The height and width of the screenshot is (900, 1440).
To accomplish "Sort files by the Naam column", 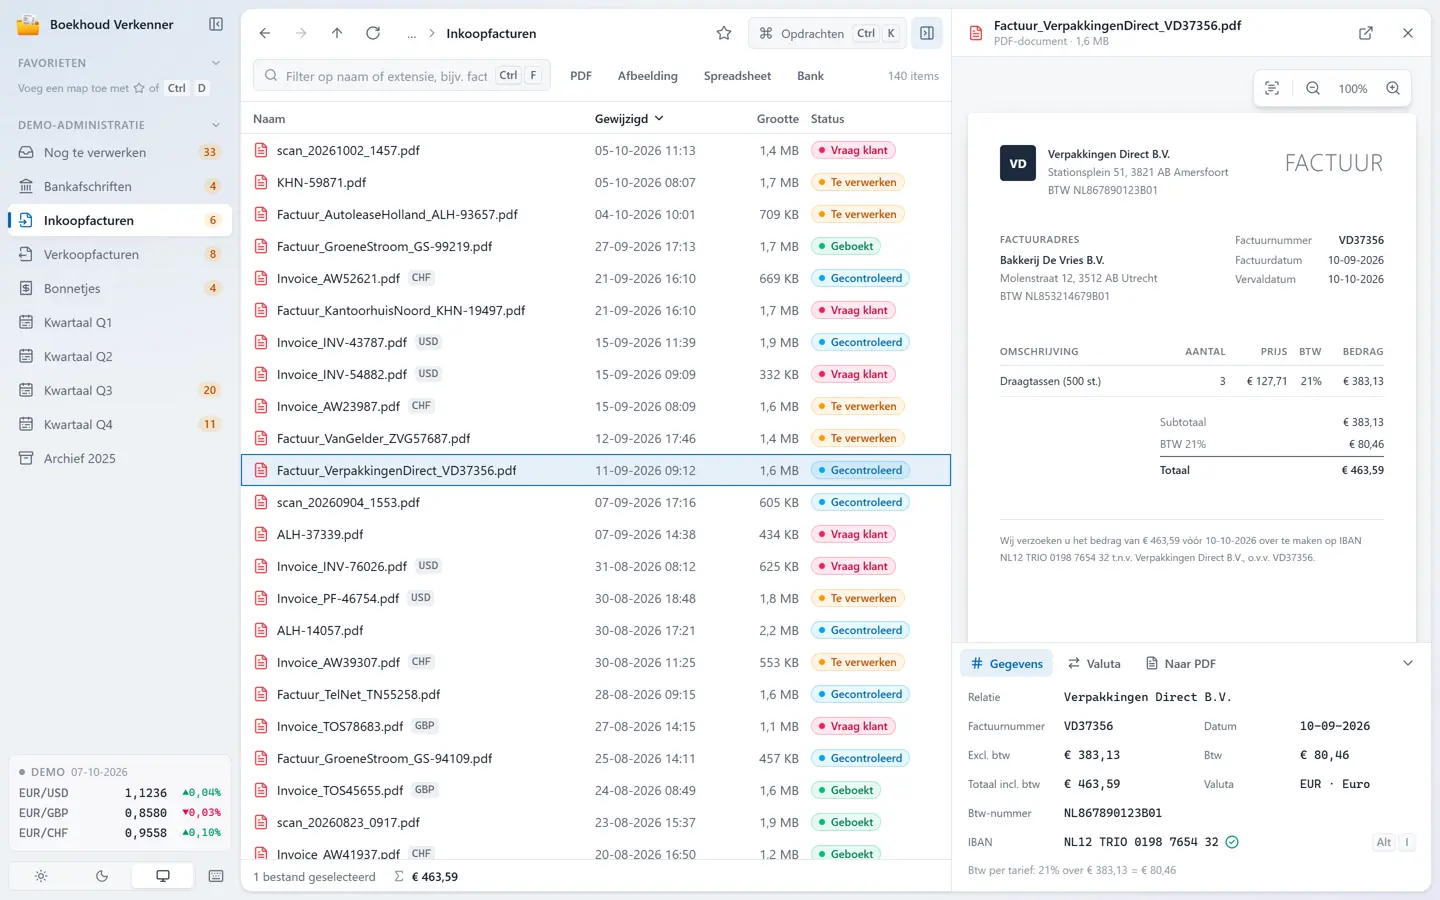I will 269,119.
